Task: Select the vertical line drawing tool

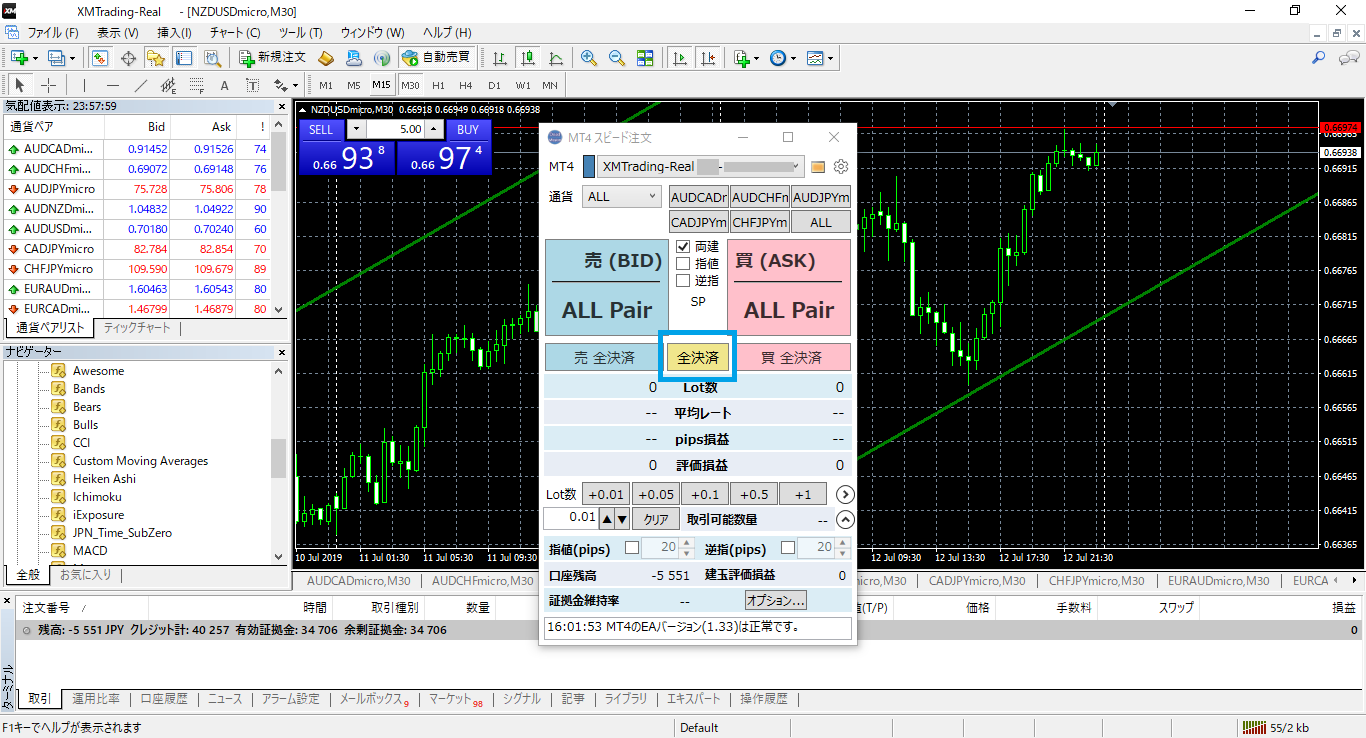Action: point(84,85)
